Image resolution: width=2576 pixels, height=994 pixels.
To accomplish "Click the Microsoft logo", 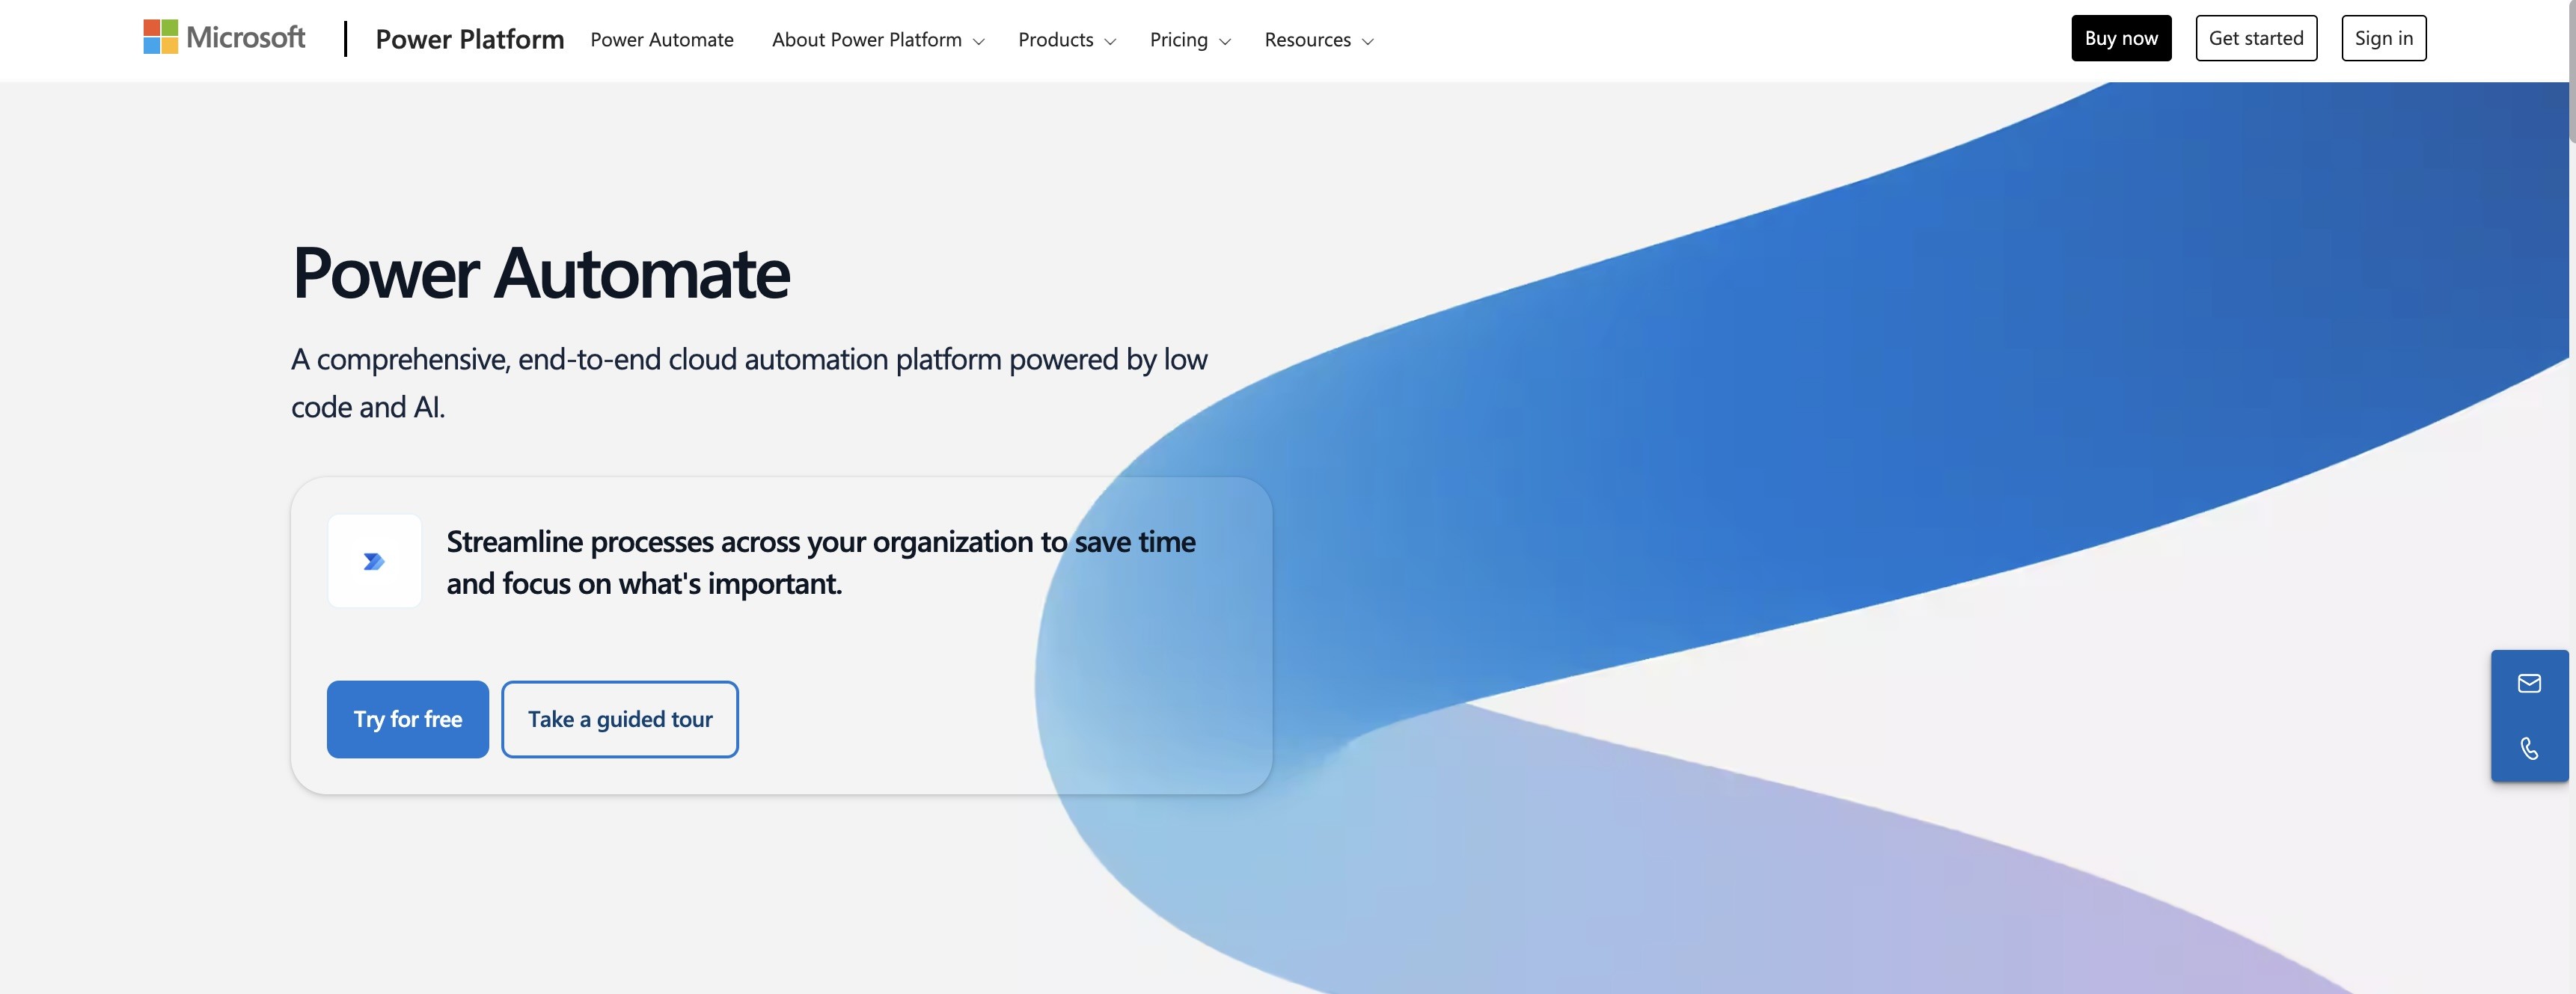I will click(161, 37).
